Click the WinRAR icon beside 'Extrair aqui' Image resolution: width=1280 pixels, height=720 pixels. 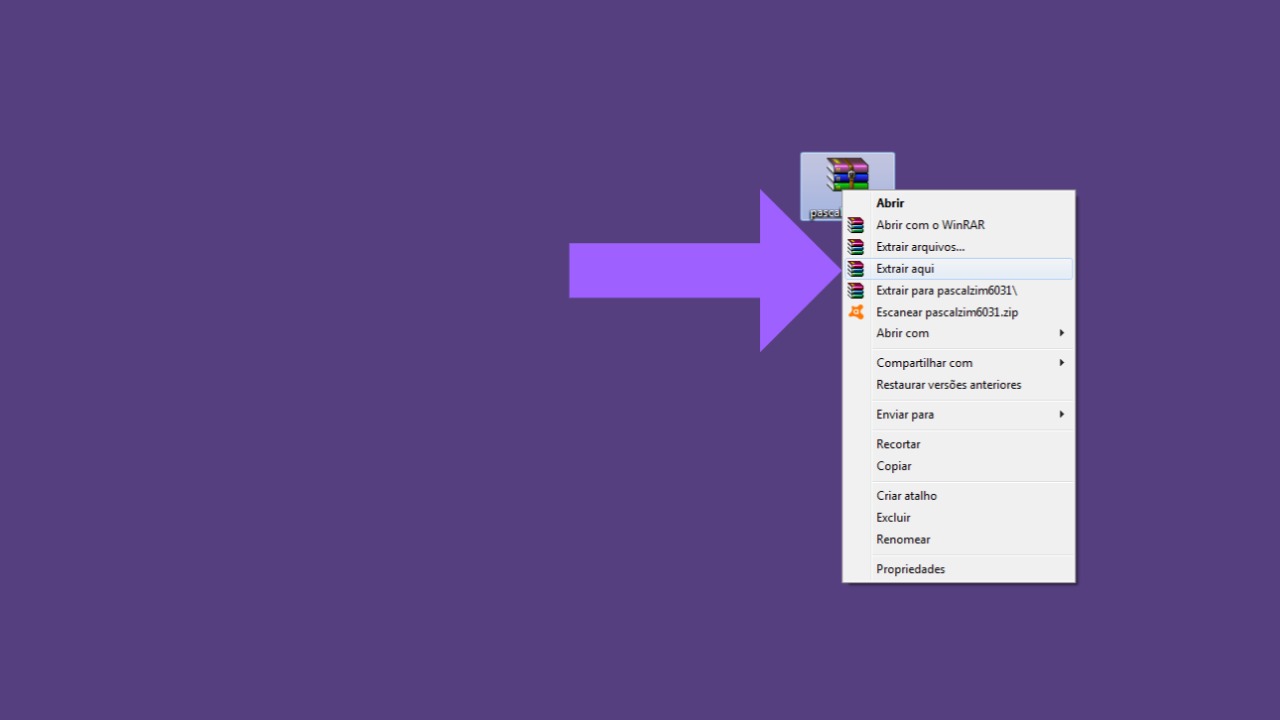pyautogui.click(x=856, y=268)
